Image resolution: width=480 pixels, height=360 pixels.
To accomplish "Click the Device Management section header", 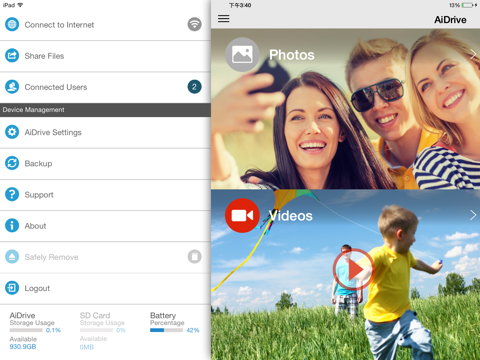I will coord(105,110).
